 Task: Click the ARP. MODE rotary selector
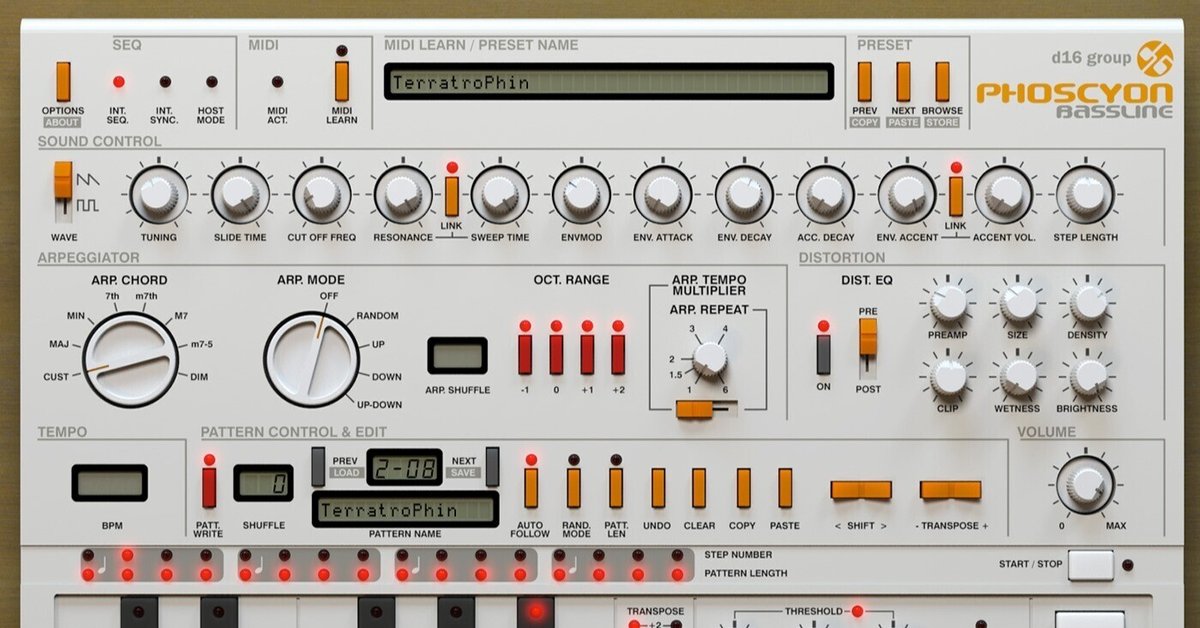[312, 358]
